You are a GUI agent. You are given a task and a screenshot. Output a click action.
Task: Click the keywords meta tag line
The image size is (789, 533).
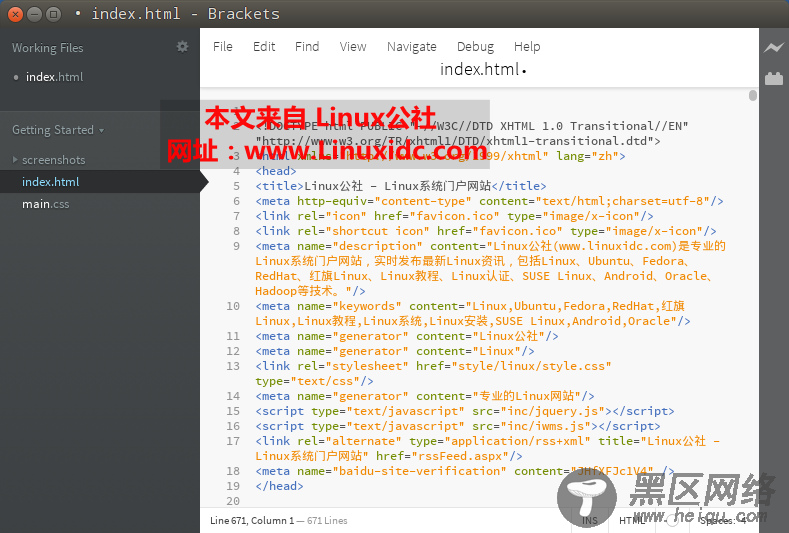click(472, 314)
